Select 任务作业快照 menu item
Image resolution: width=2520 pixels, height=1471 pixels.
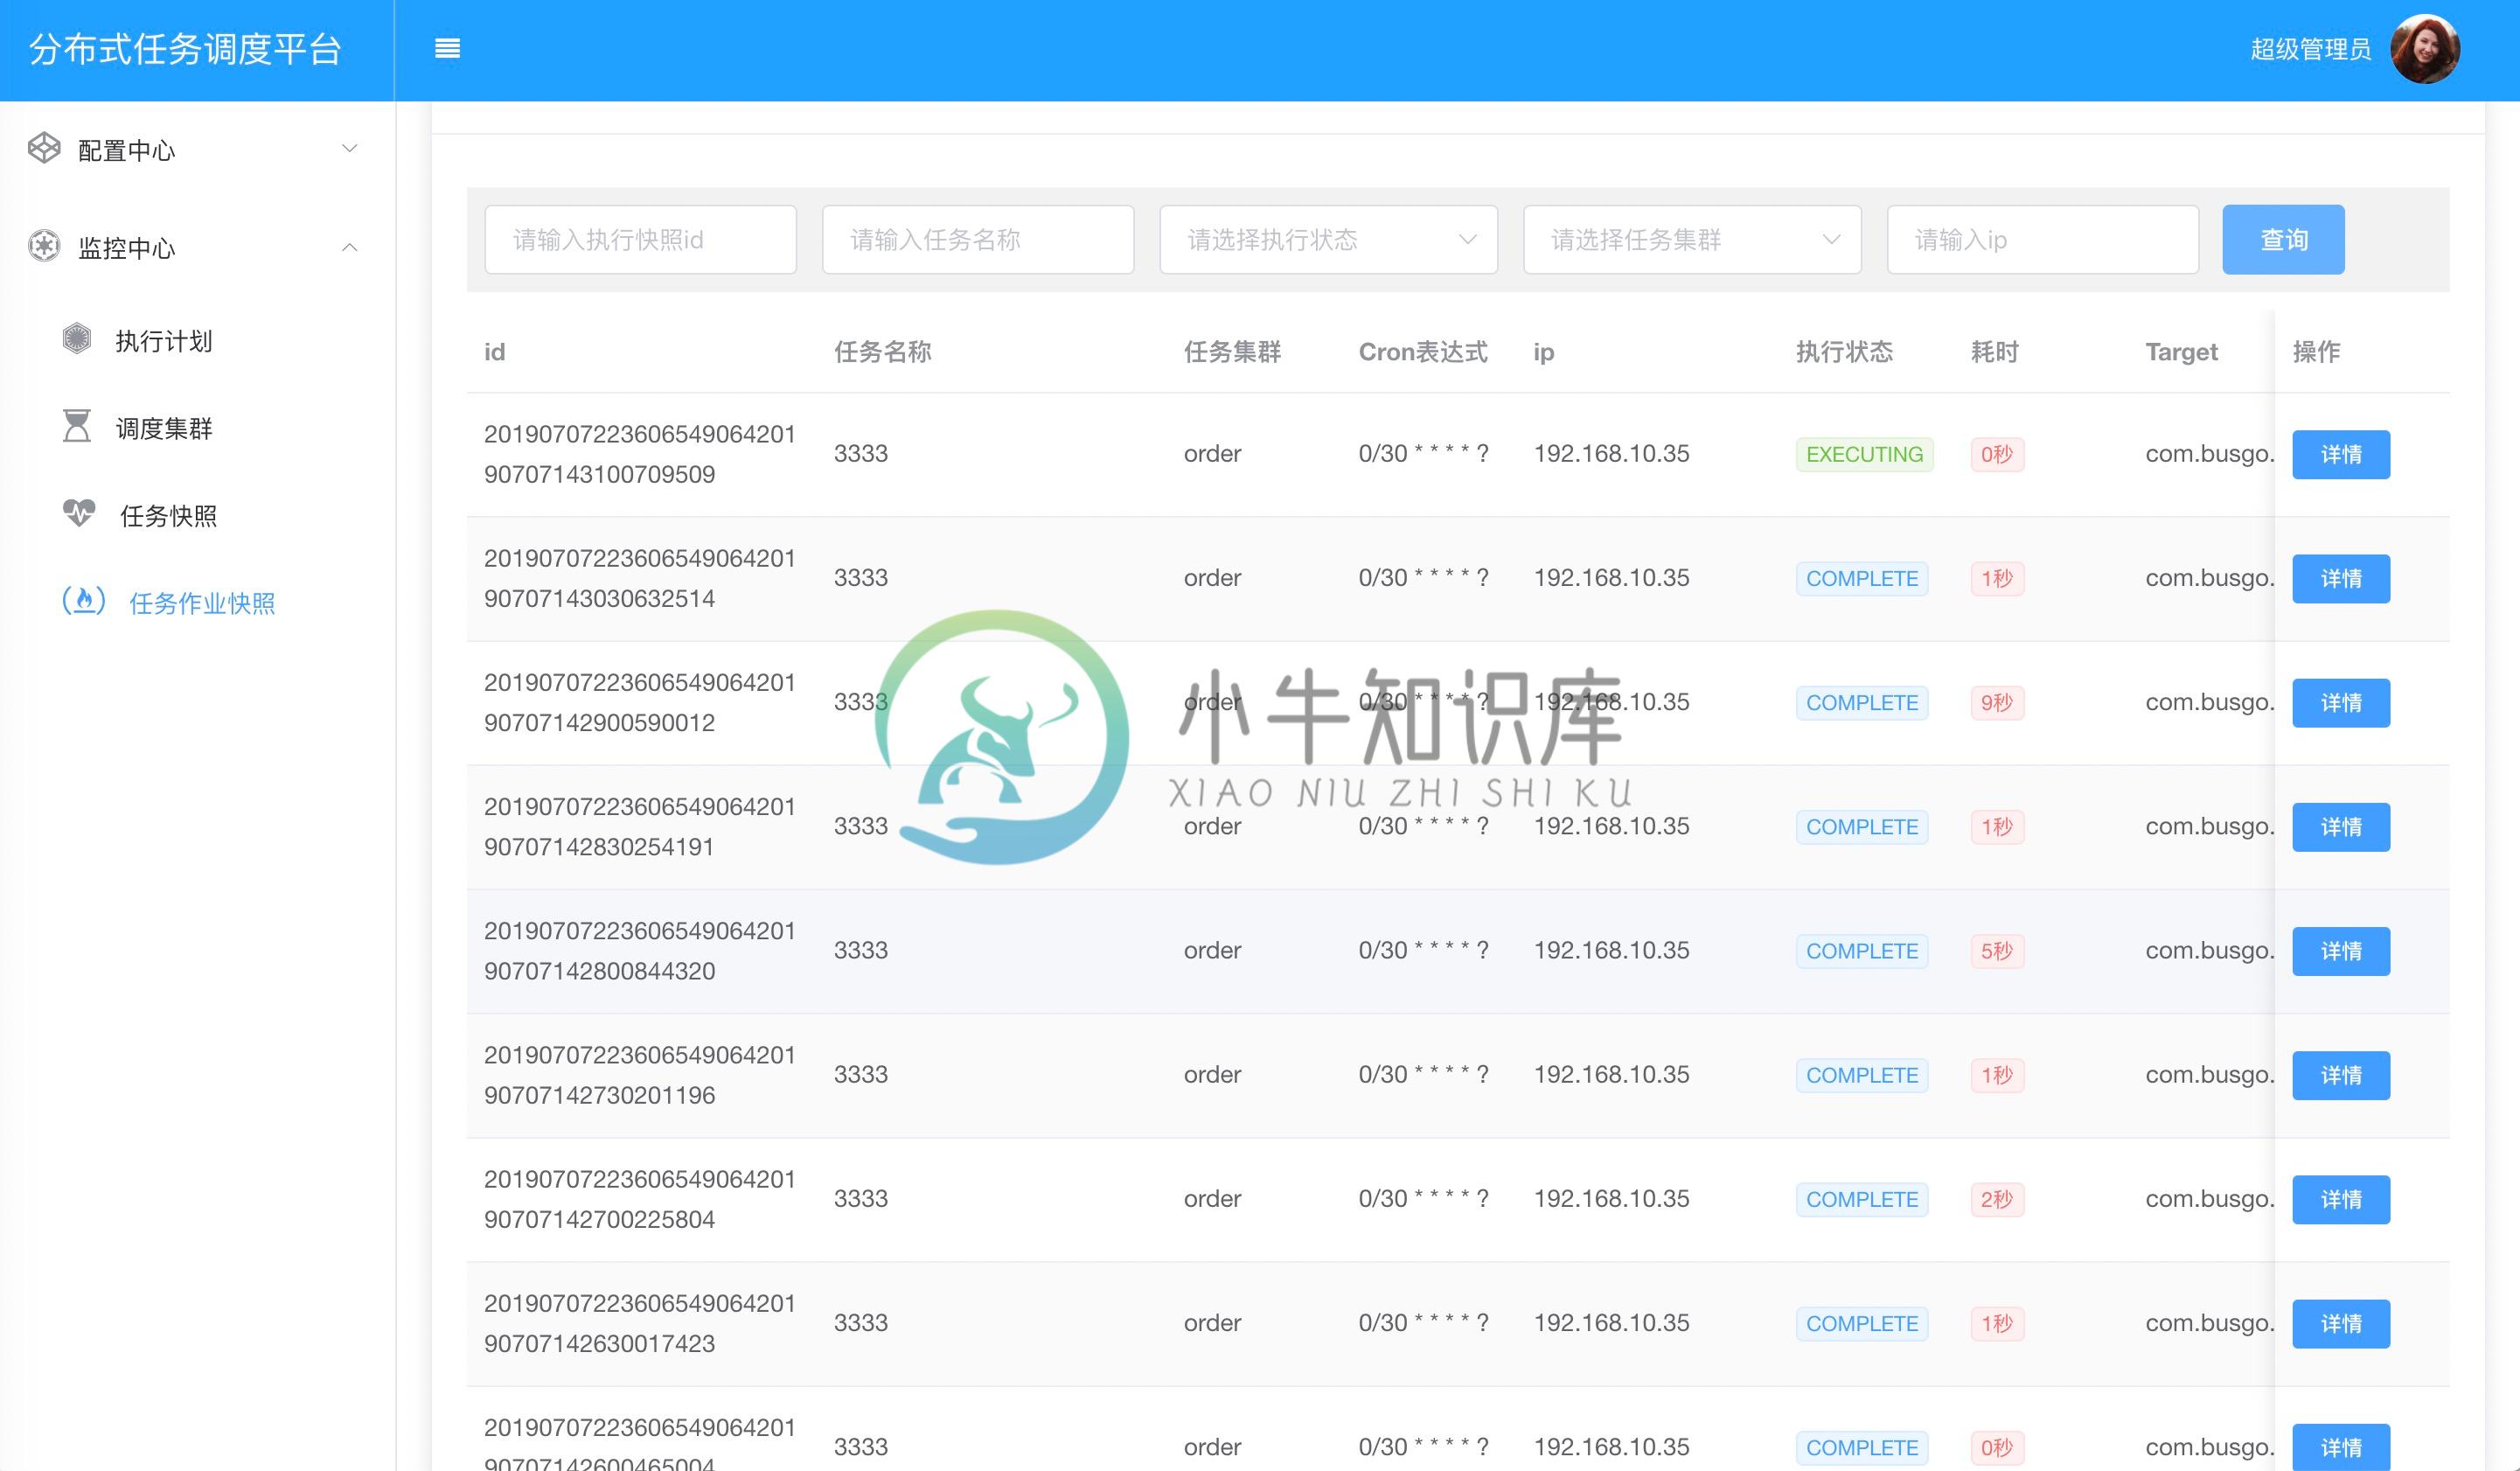tap(202, 603)
